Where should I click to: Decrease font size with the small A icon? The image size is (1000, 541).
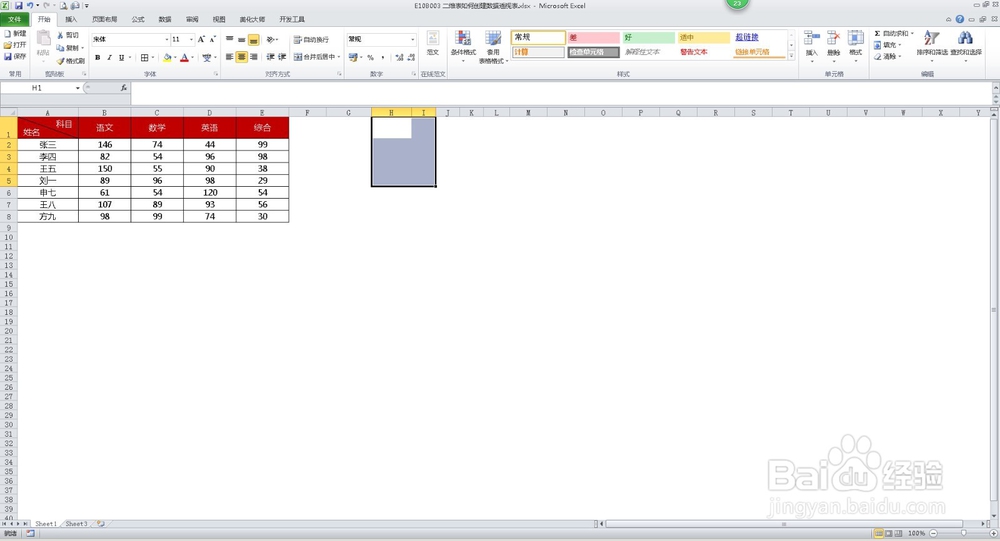(x=213, y=40)
